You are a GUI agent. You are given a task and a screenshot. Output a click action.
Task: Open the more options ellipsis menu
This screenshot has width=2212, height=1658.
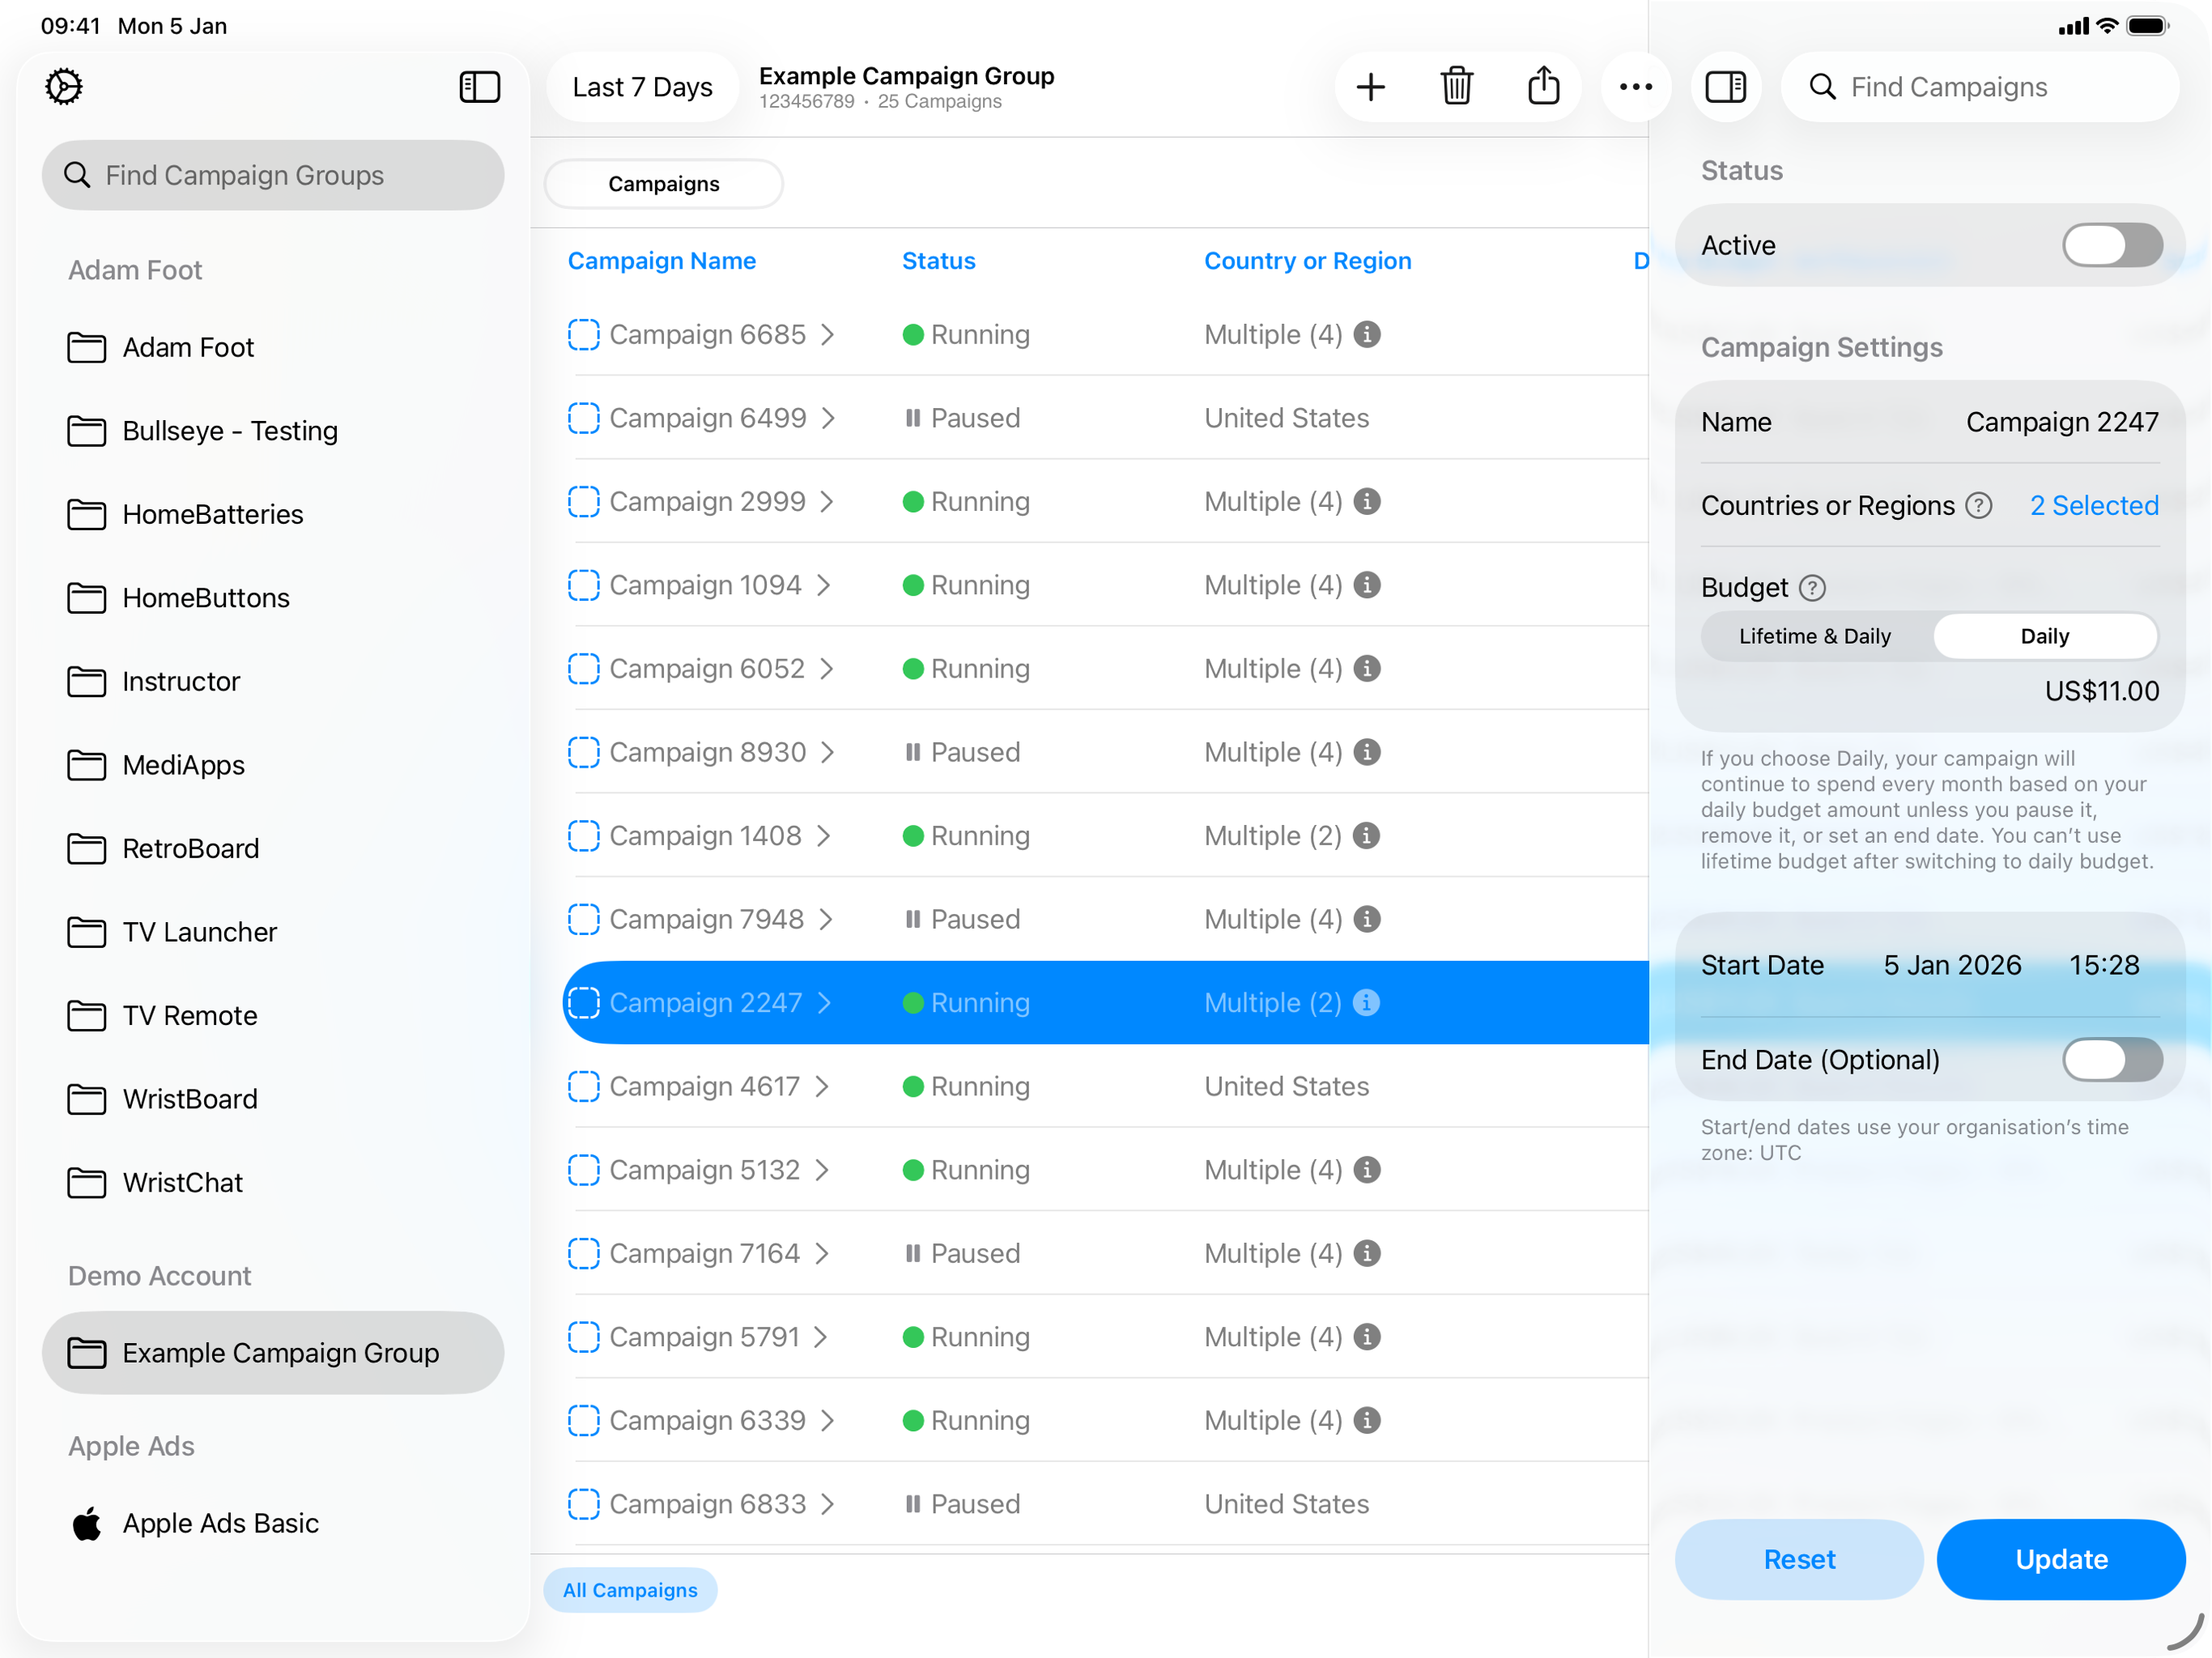pos(1635,87)
